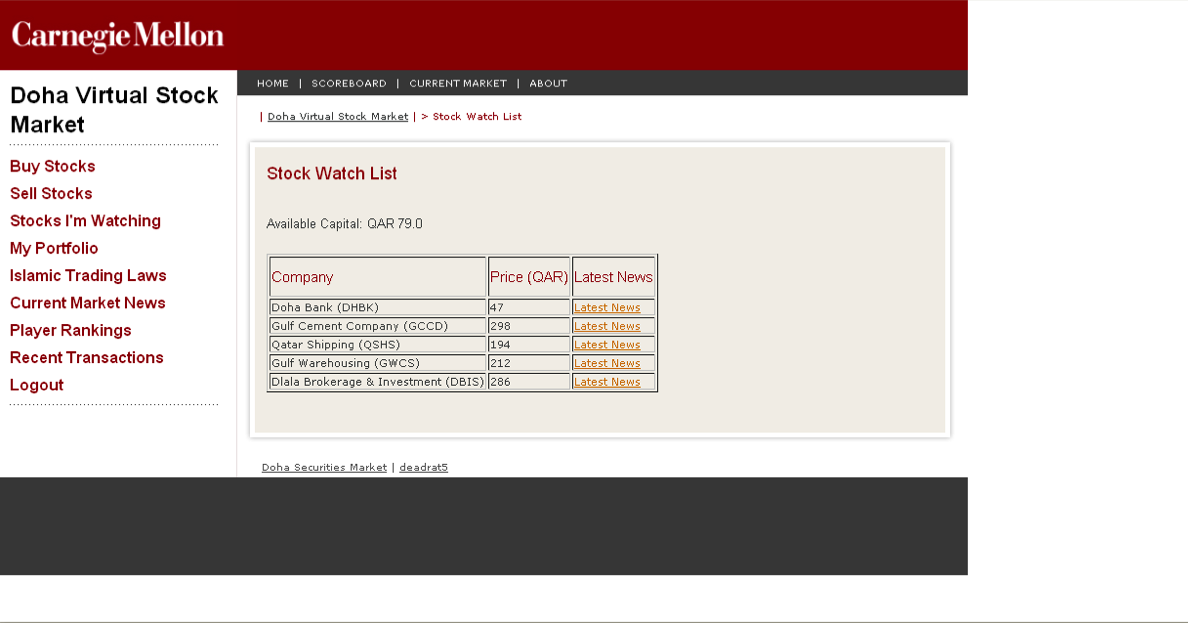Viewport: 1188px width, 623px height.
Task: Click the Stock Watch List heading
Action: click(x=332, y=174)
